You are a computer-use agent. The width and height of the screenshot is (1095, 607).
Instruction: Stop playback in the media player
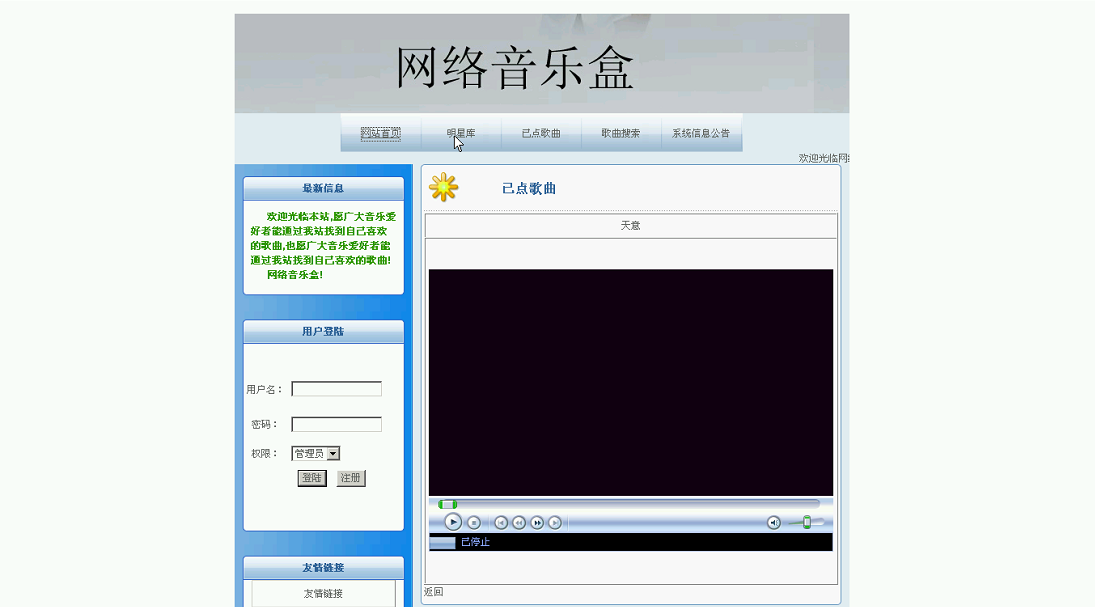click(473, 522)
